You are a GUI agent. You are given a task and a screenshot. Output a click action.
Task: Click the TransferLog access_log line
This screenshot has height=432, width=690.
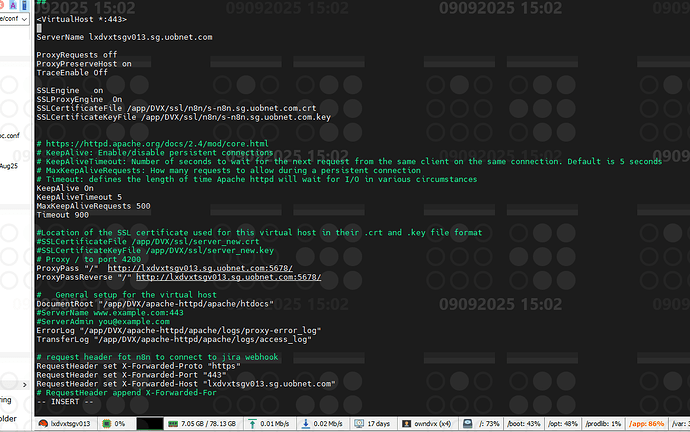(174, 339)
